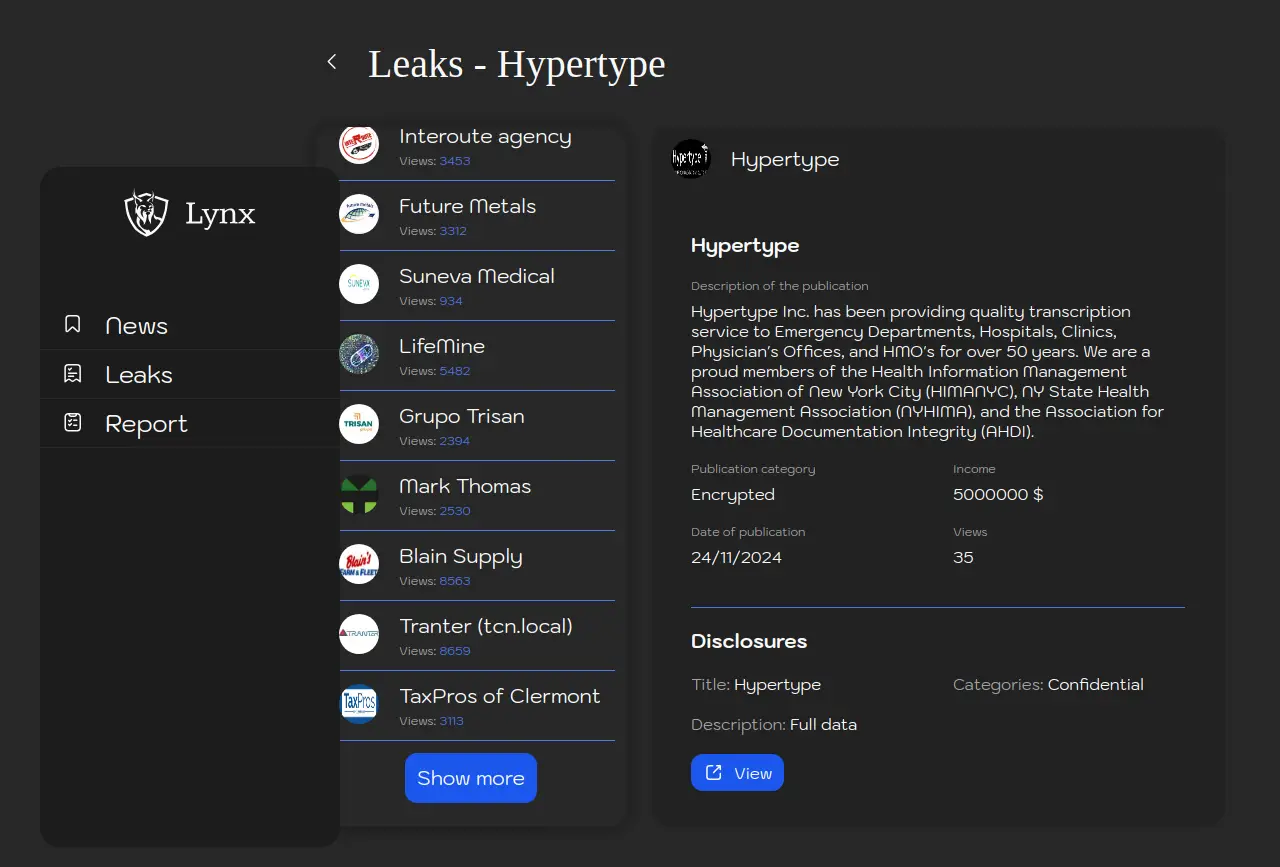Click the LifeMine round logo

(x=359, y=354)
